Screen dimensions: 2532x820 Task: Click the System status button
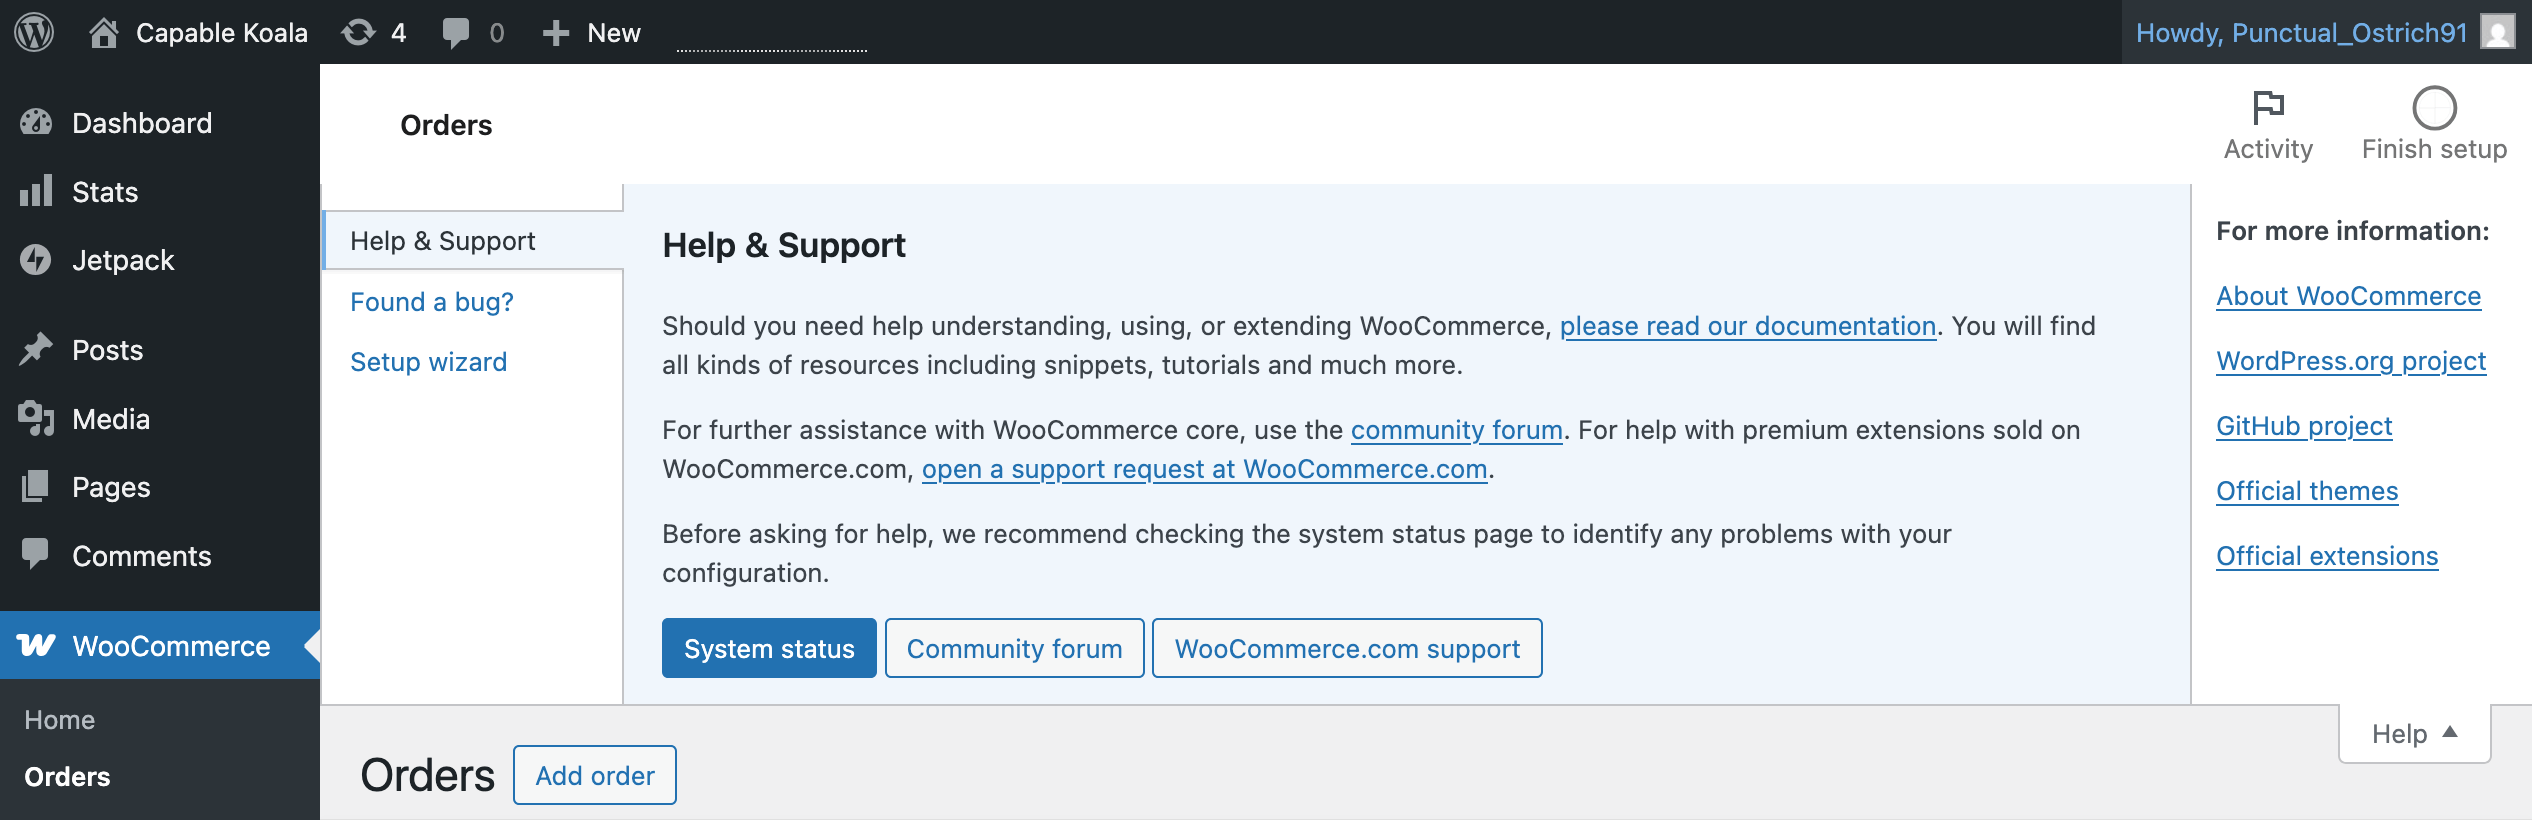pyautogui.click(x=769, y=649)
